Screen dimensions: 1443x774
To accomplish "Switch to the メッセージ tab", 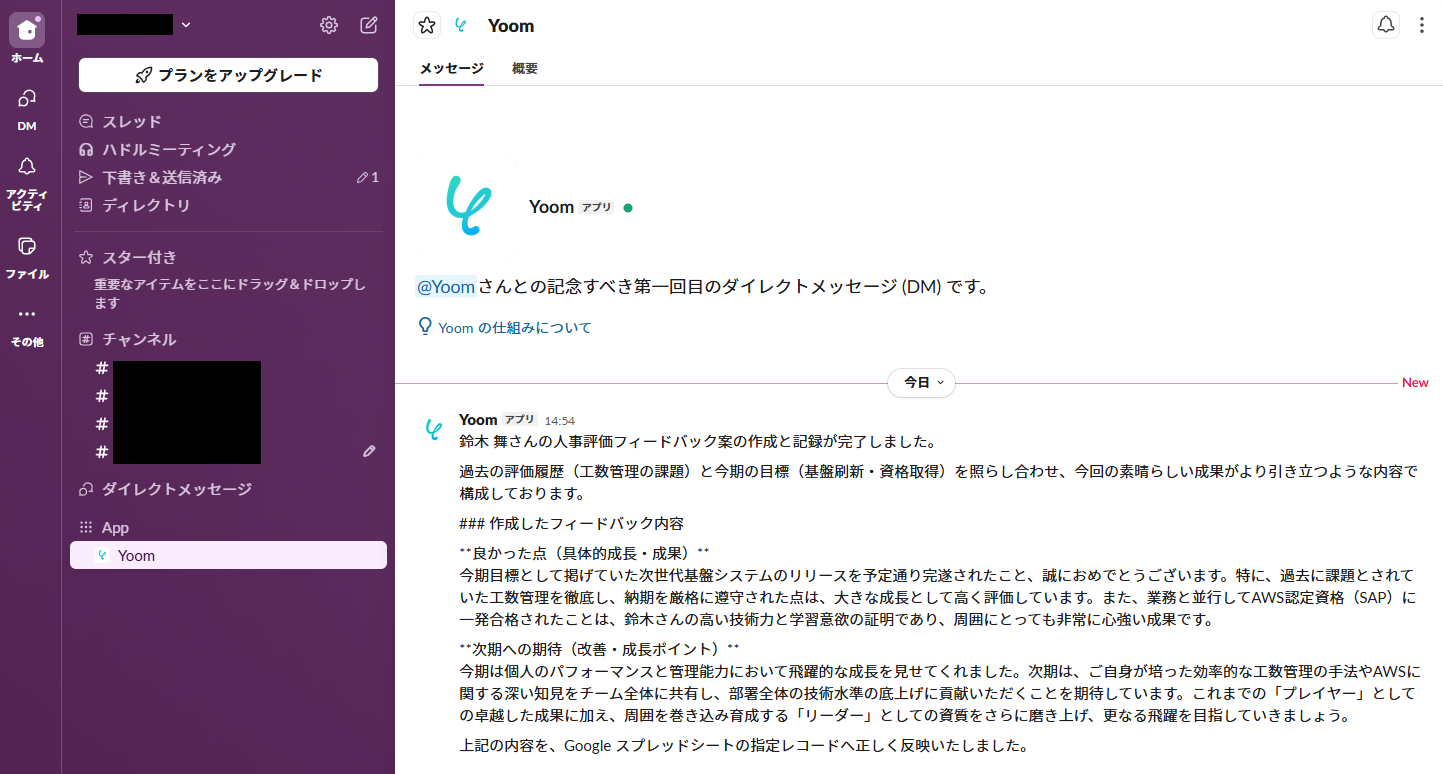I will [x=451, y=69].
